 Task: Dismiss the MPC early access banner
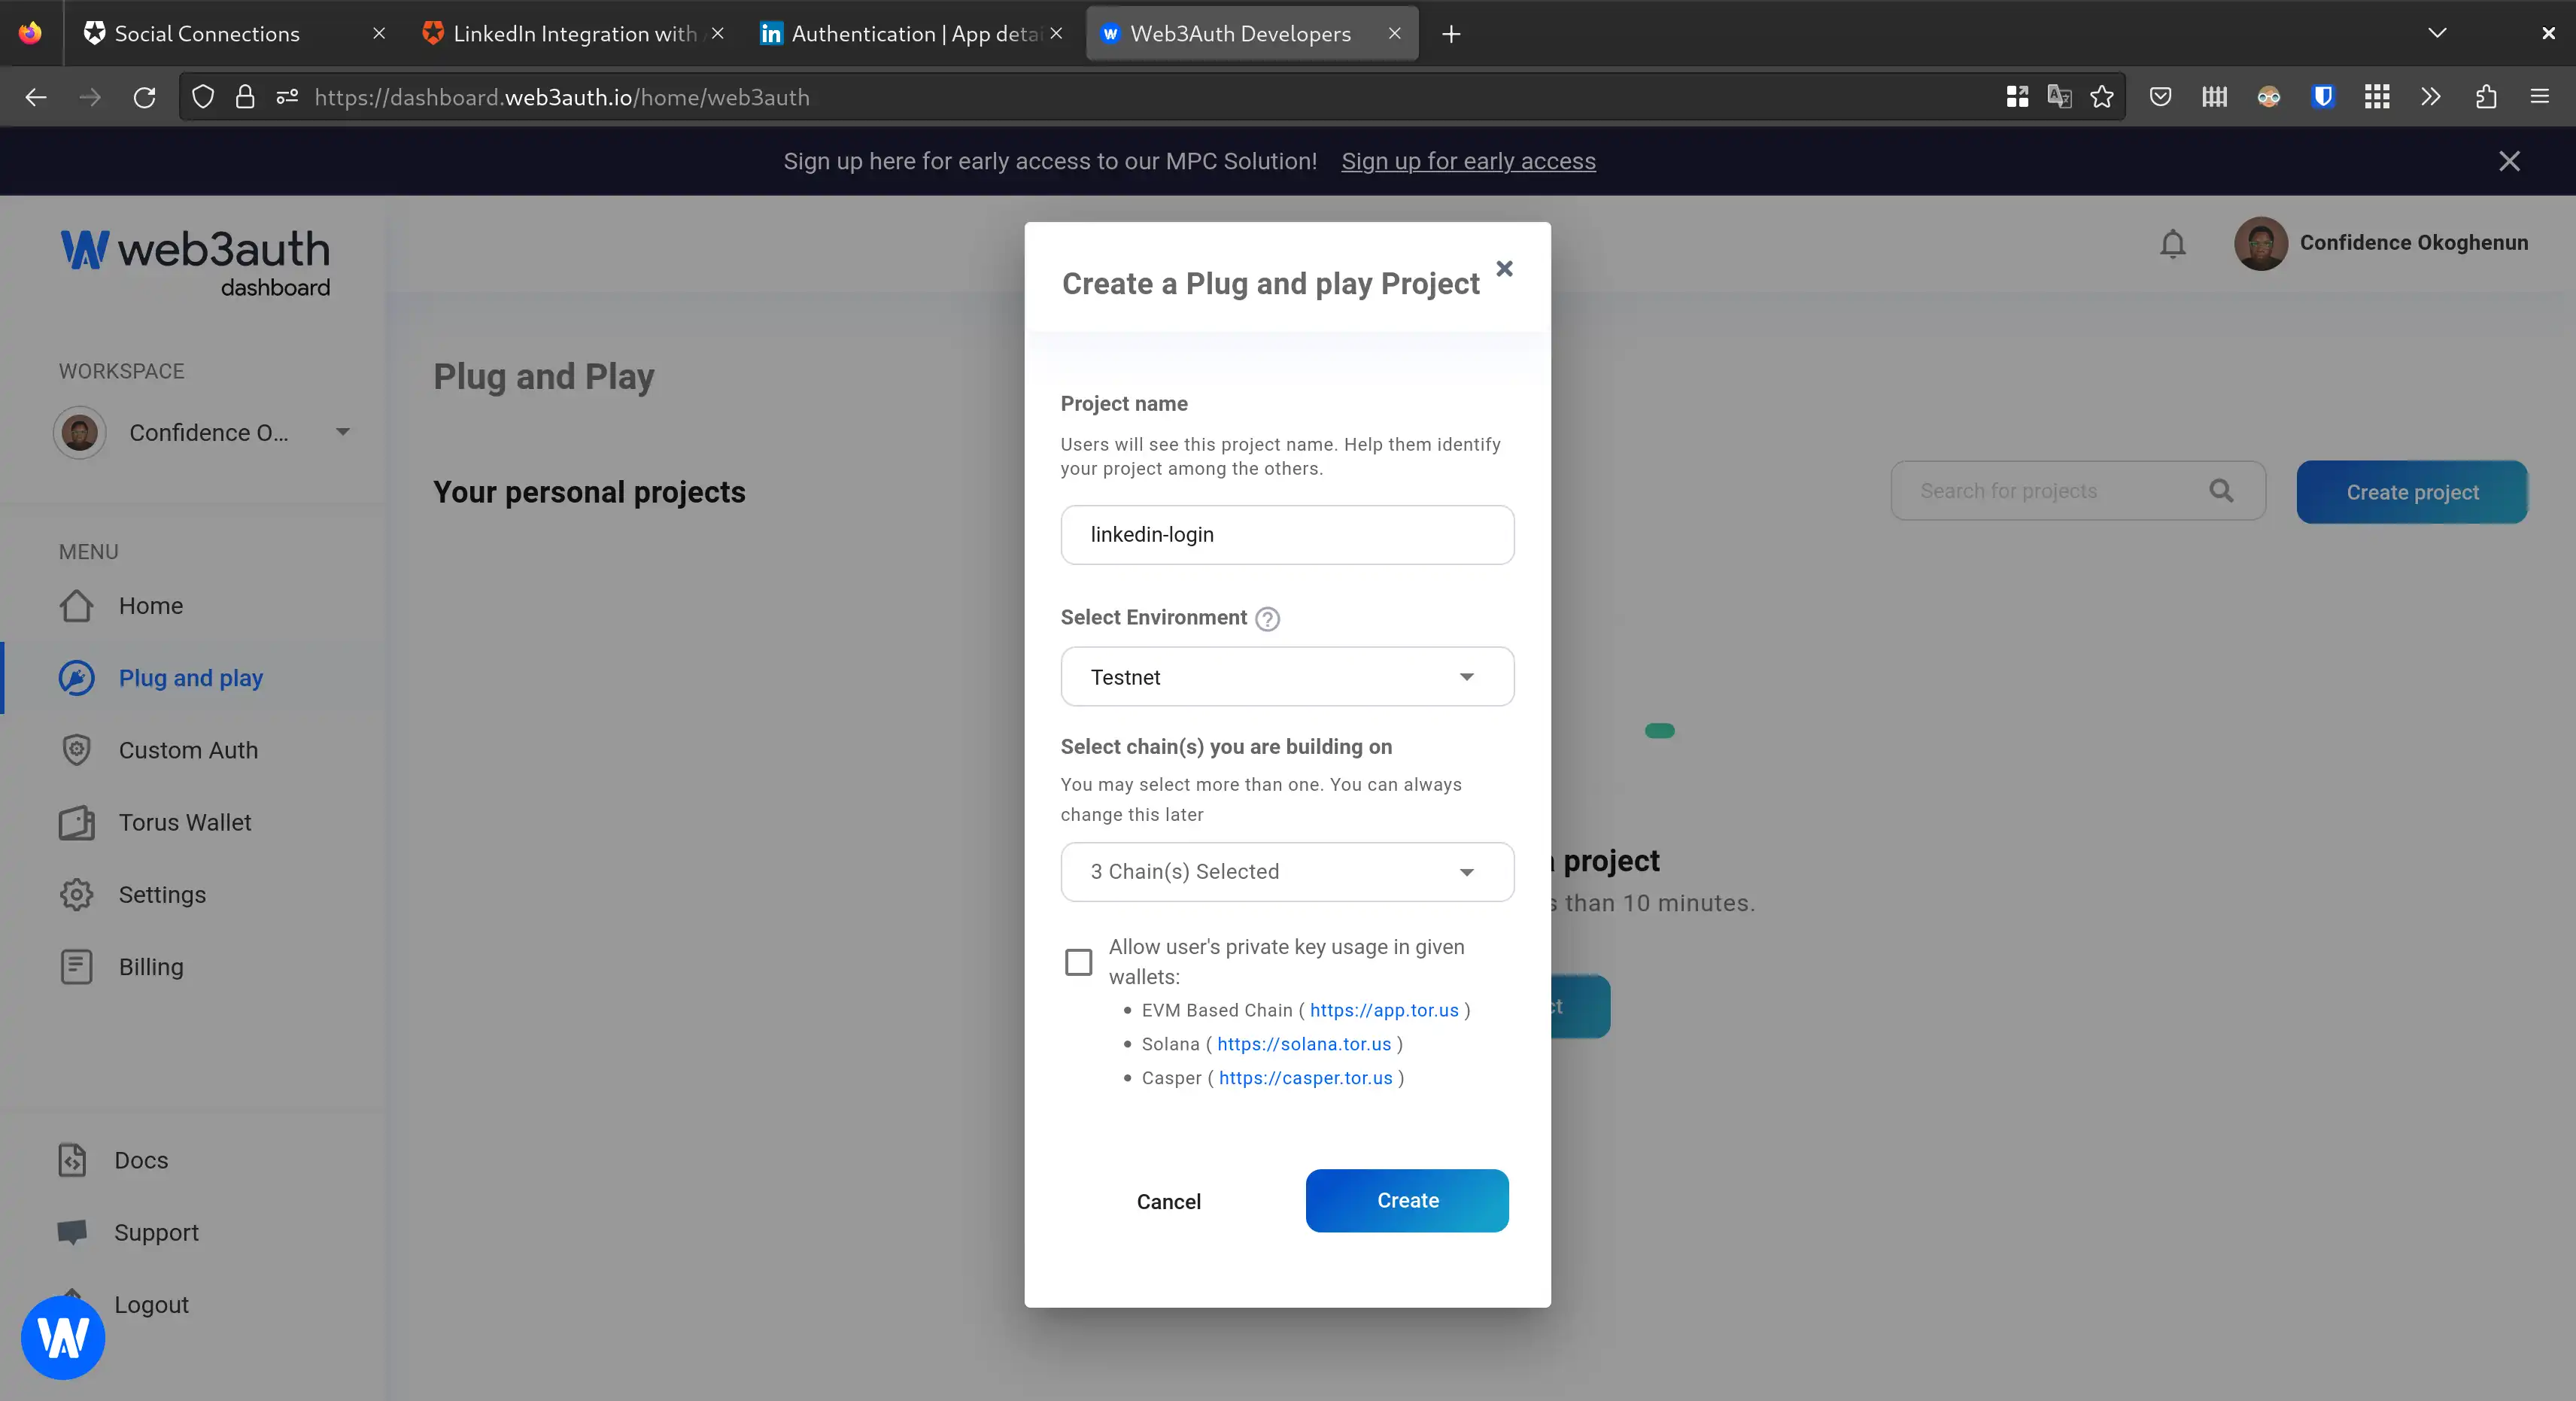coord(2508,161)
